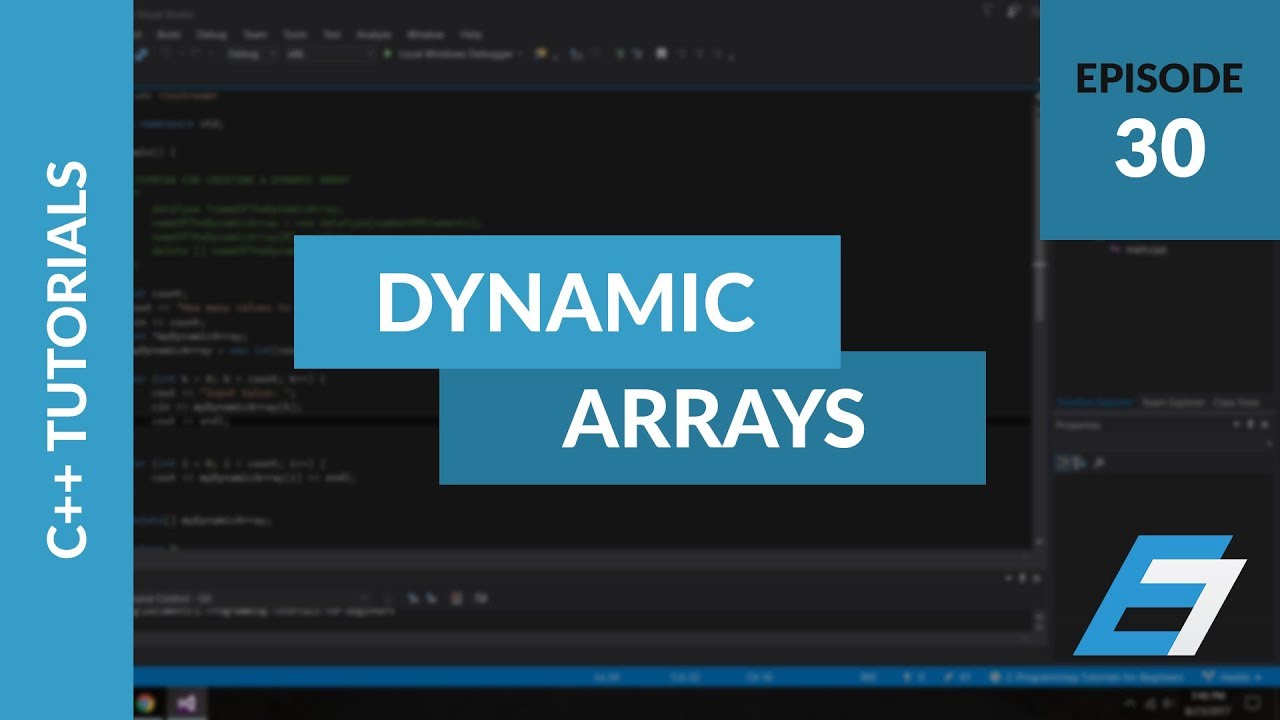Open the Help menu
Screen dimensions: 1280x720
click(x=469, y=34)
